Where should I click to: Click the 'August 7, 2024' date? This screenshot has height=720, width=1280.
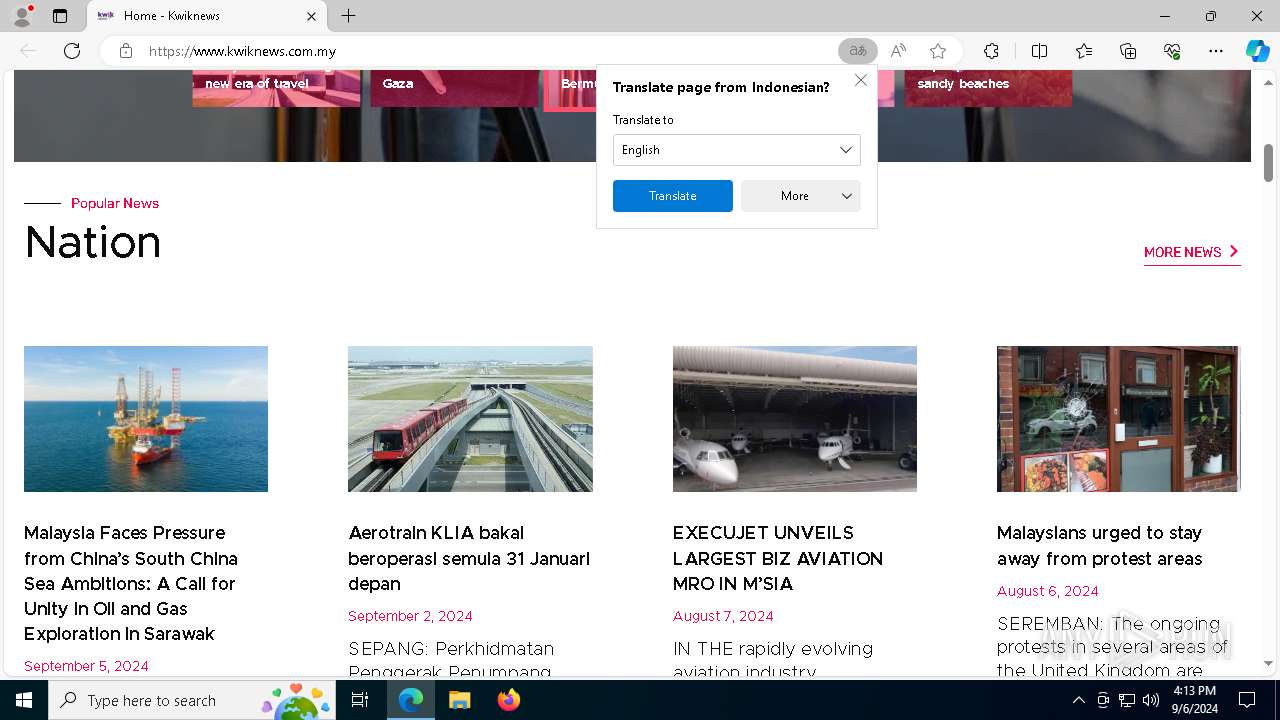tap(723, 616)
